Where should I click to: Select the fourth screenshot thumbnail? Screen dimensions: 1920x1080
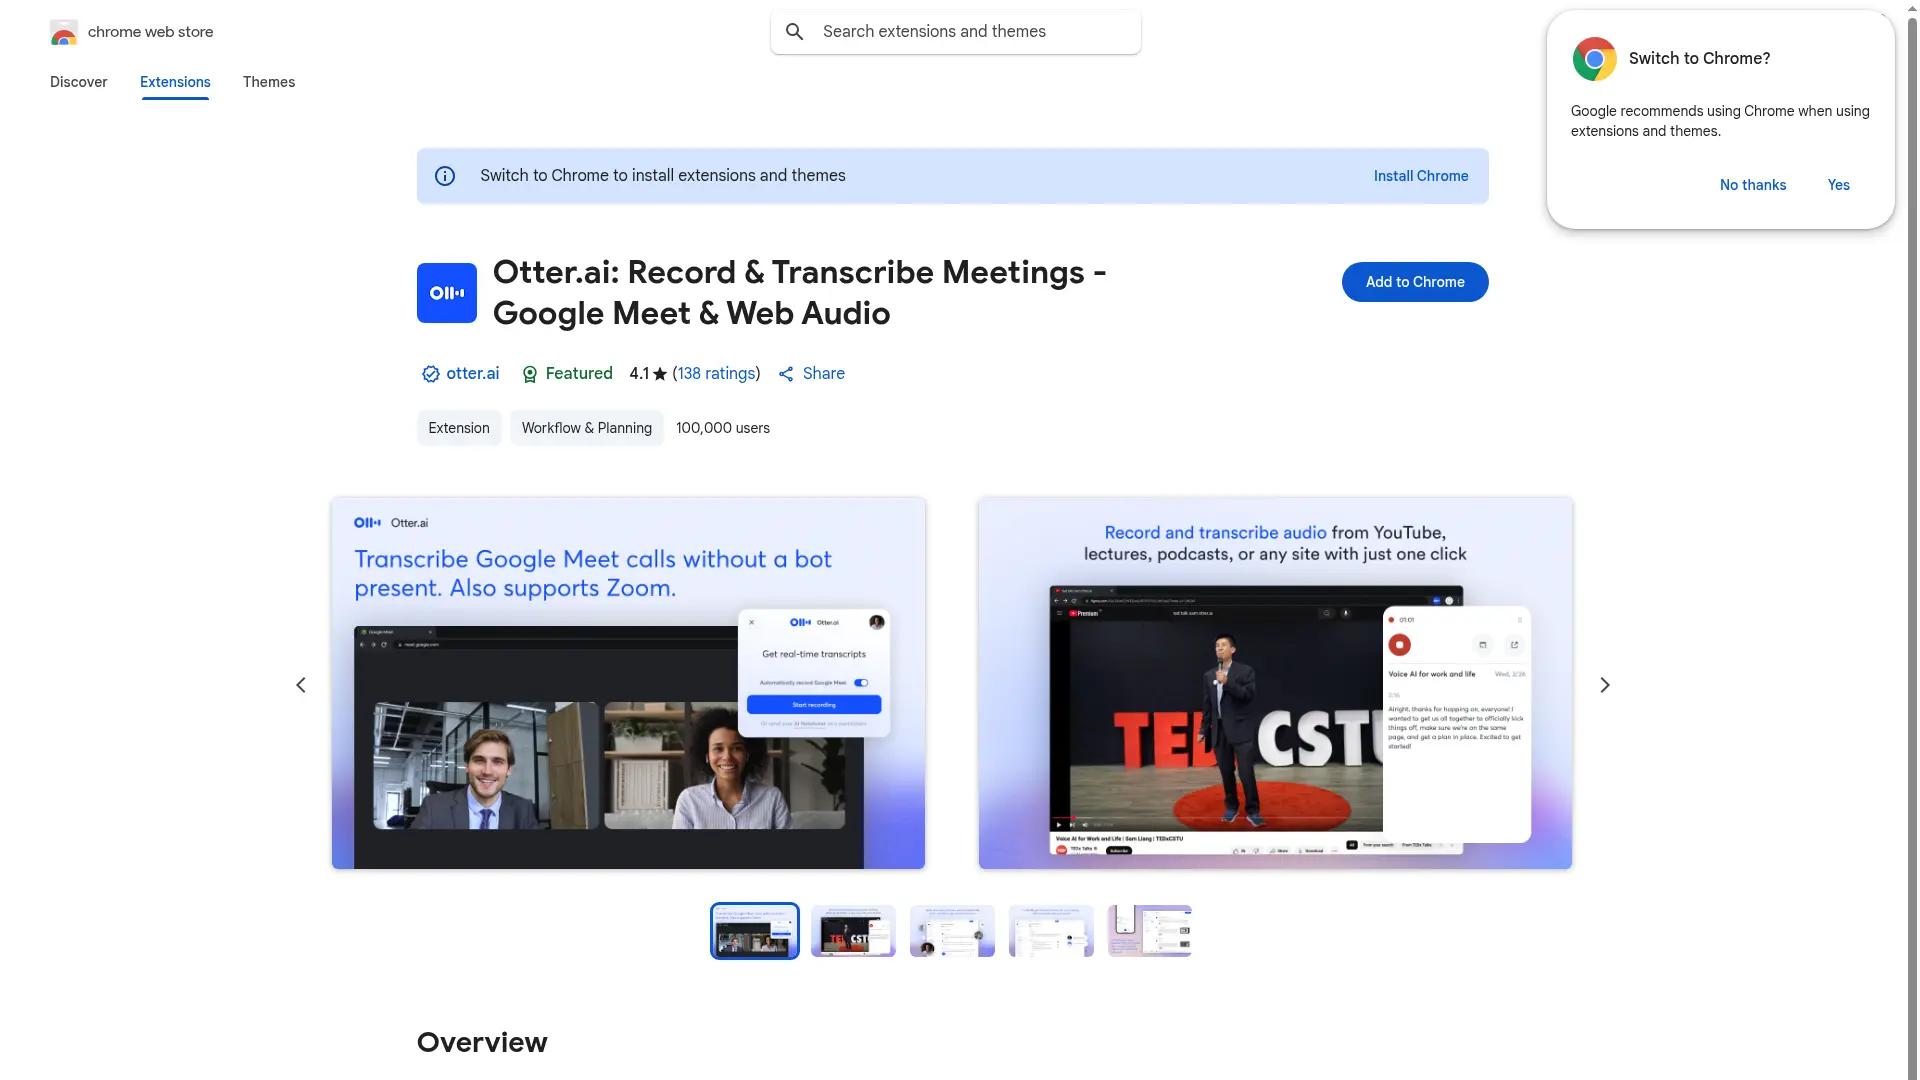coord(1051,931)
